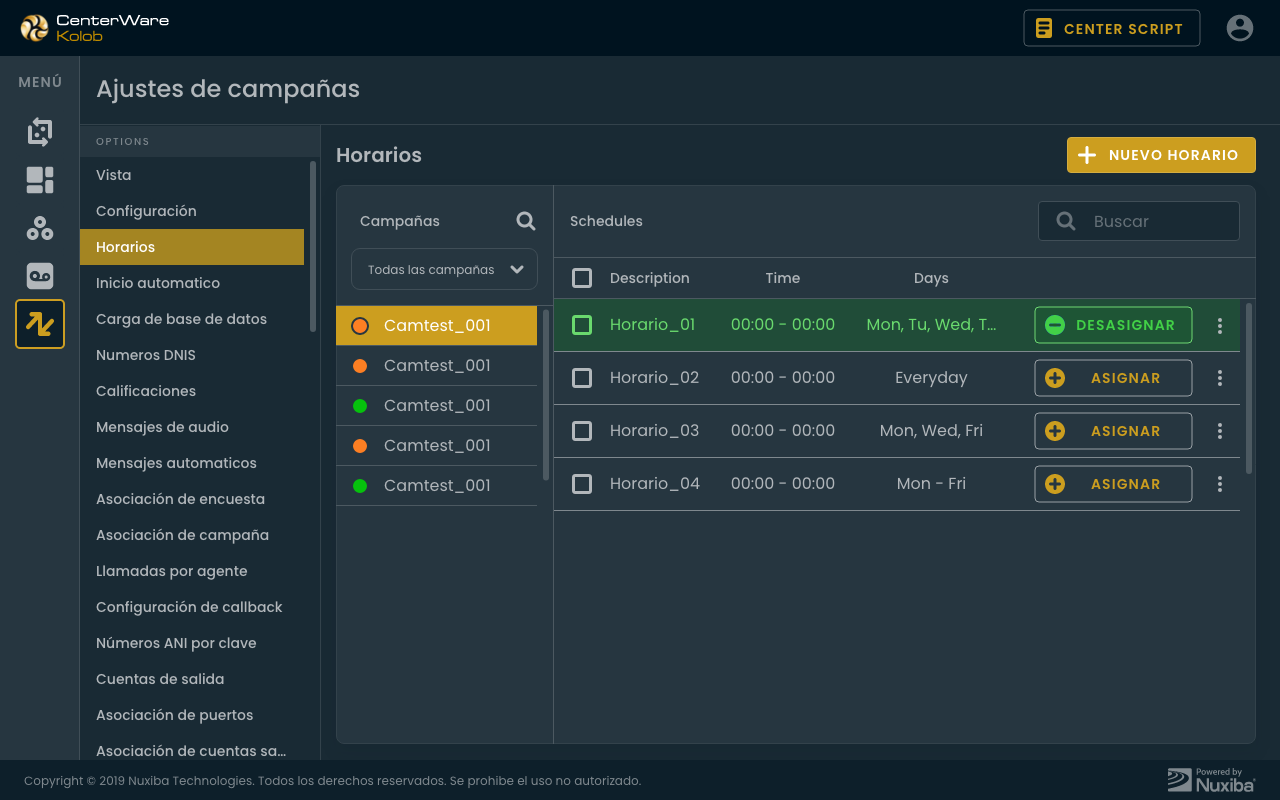Open more options for Horario_02
The height and width of the screenshot is (800, 1280).
coord(1220,378)
